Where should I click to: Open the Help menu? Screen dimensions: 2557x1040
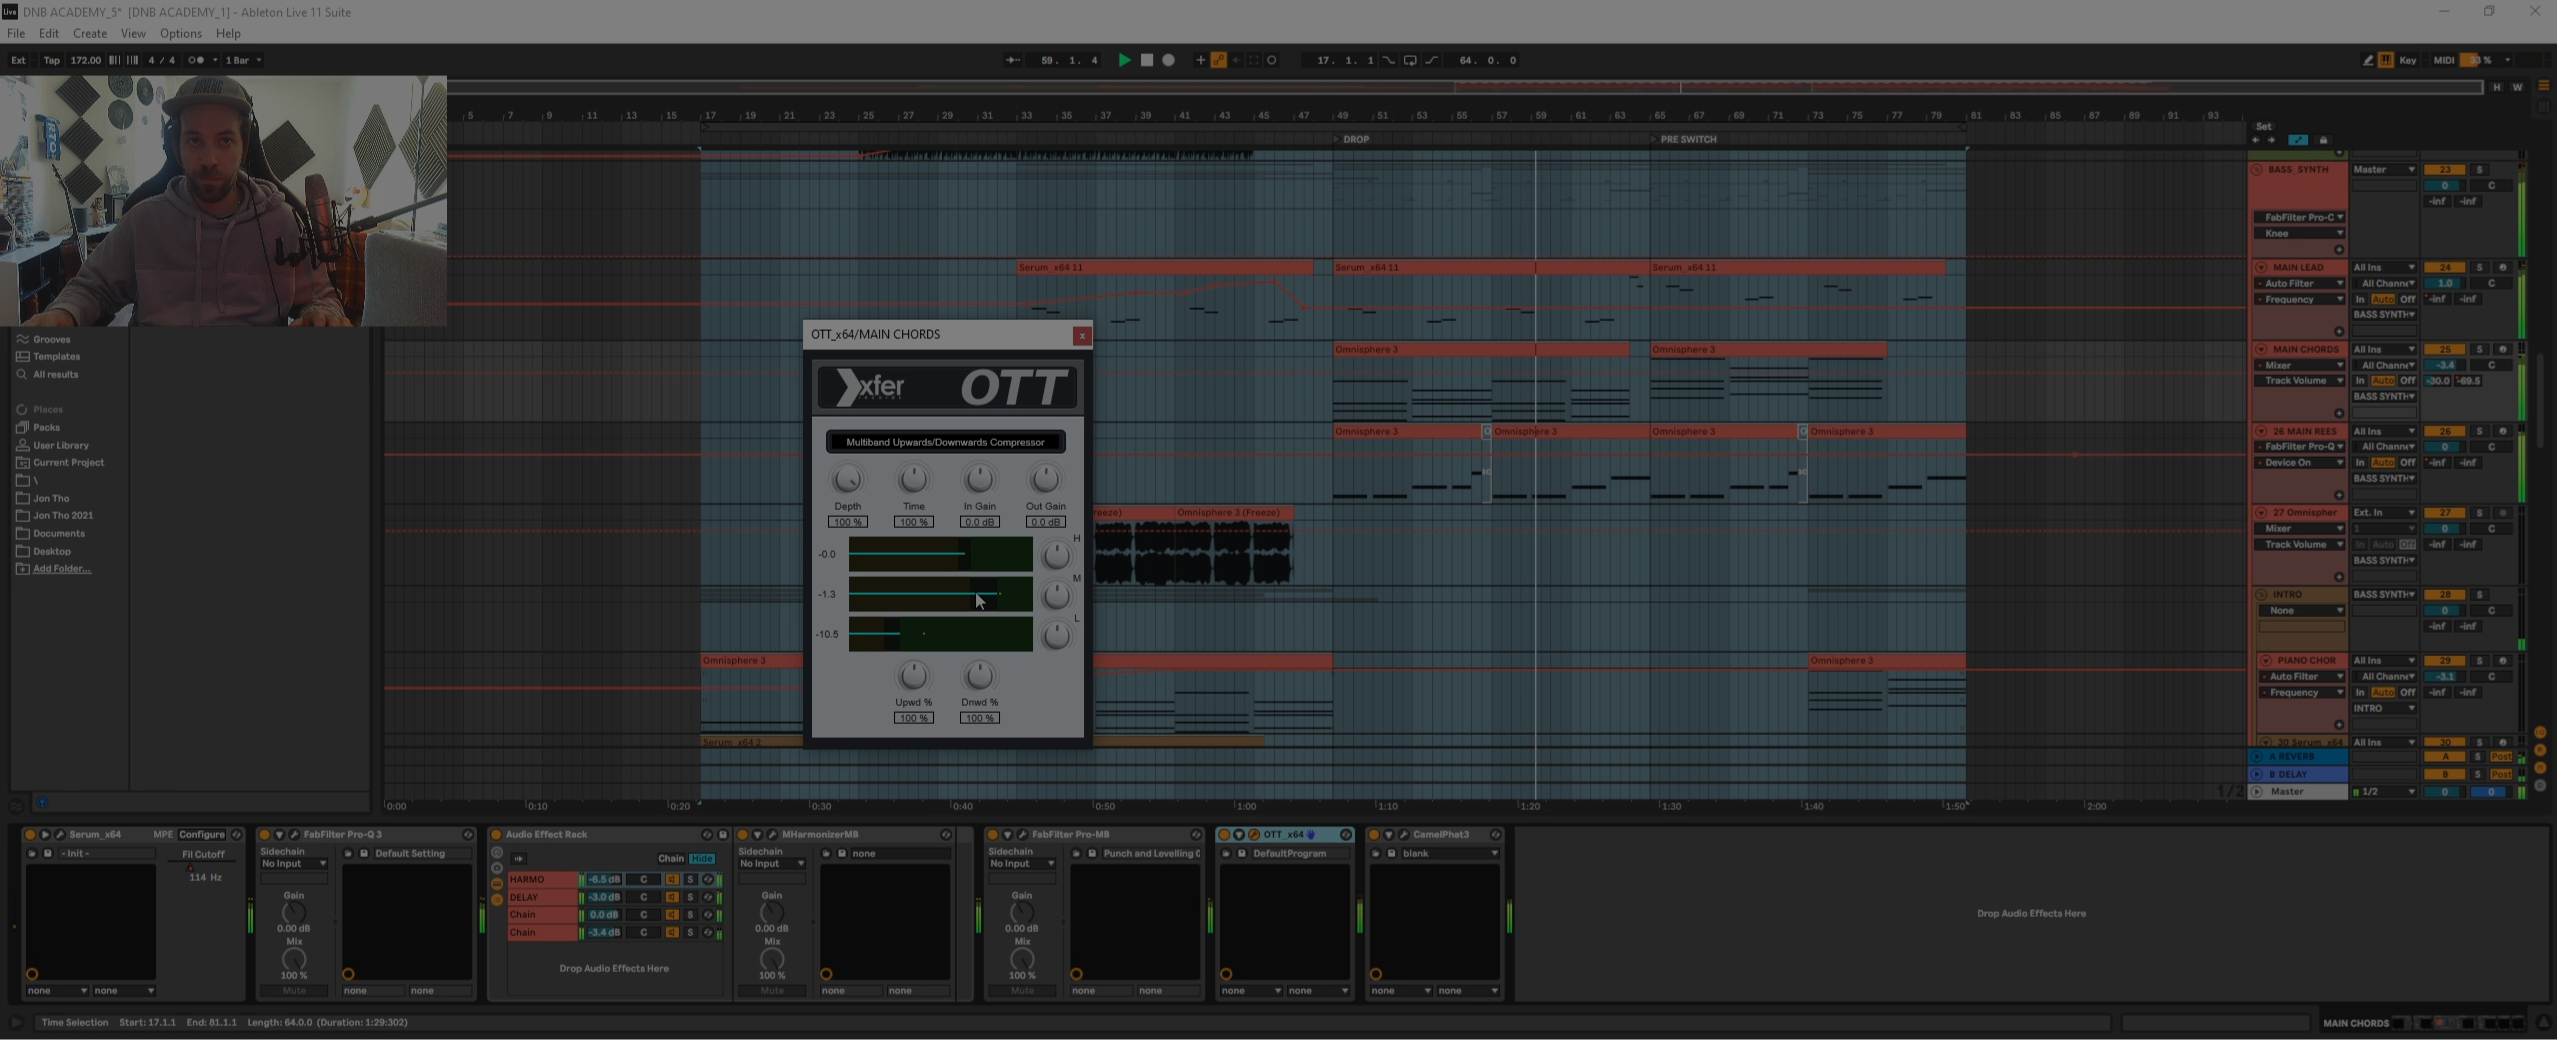tap(228, 33)
